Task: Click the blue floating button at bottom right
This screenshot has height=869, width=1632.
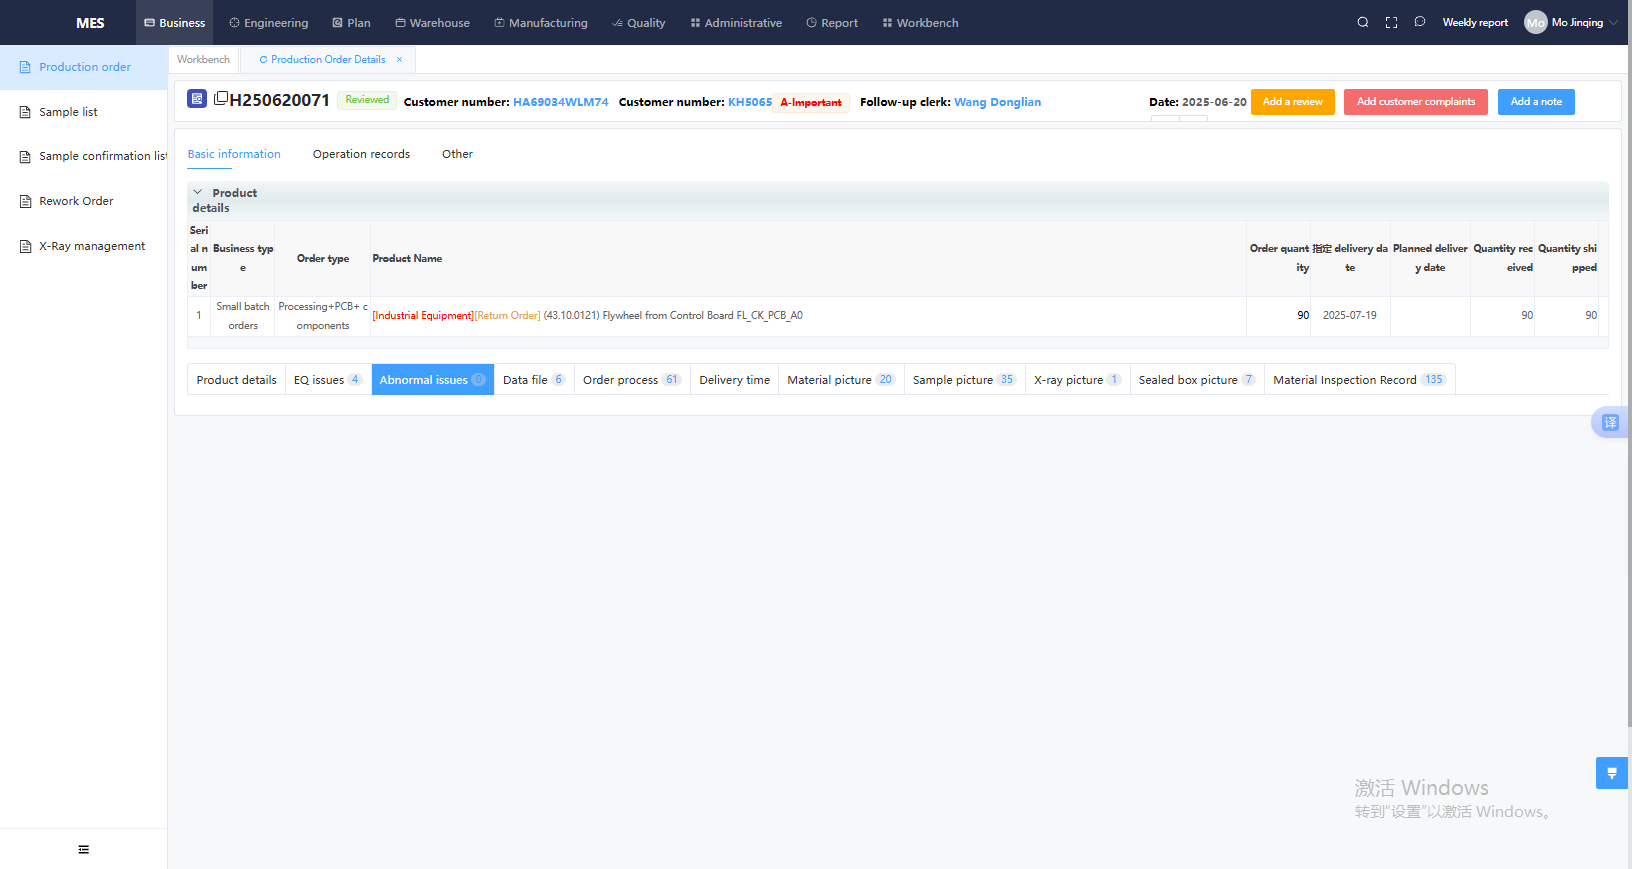Action: point(1611,773)
